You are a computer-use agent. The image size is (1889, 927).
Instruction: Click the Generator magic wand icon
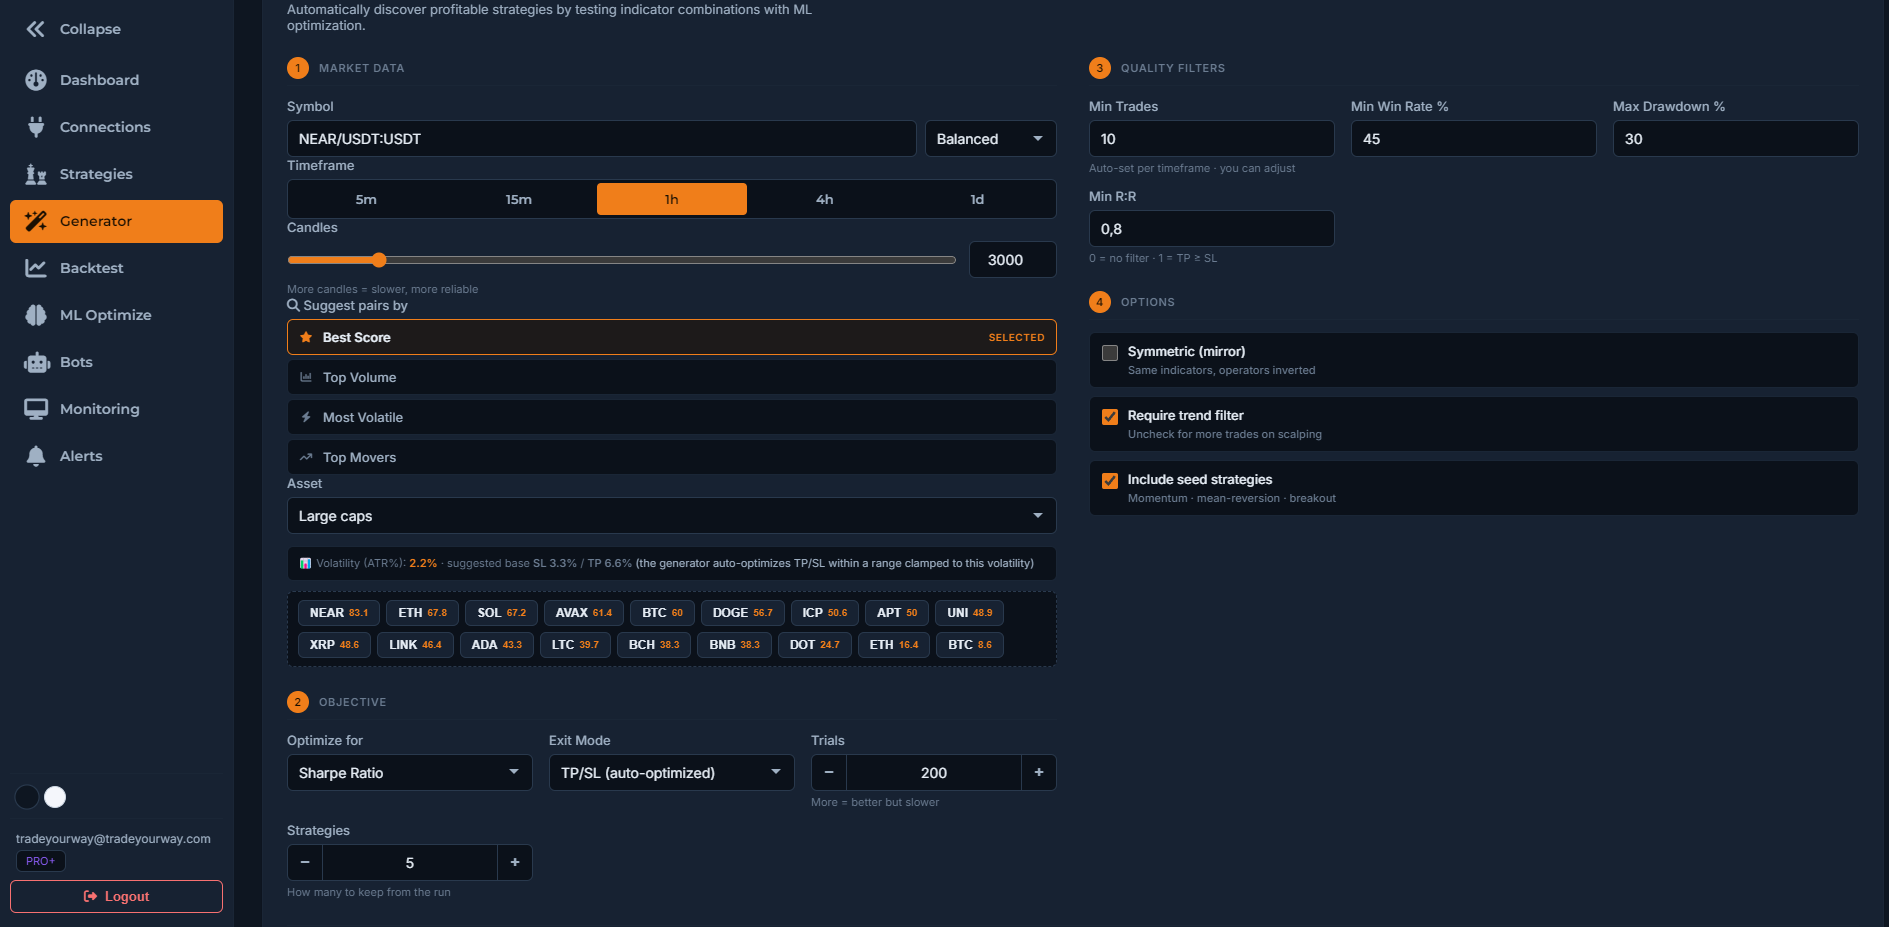tap(36, 221)
